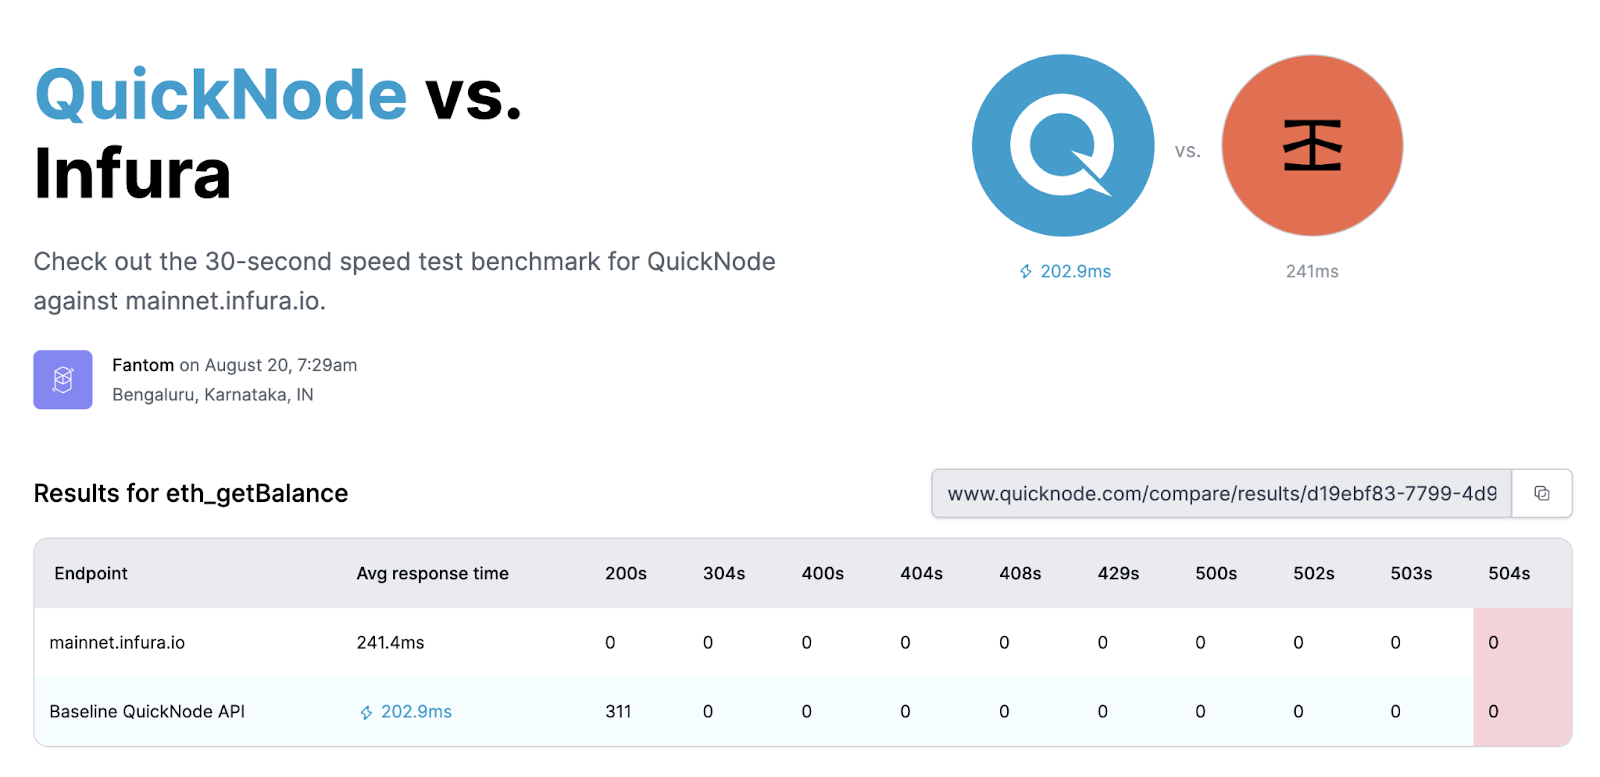Click the QuickNode heading text

tap(221, 95)
